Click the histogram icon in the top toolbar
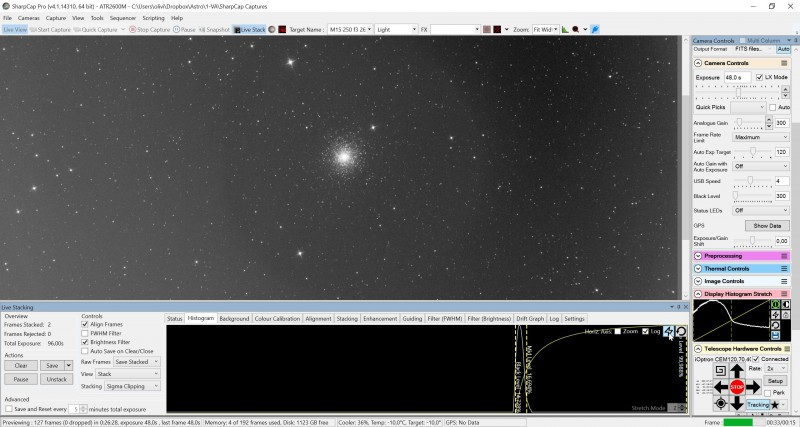The height and width of the screenshot is (427, 800). [565, 30]
